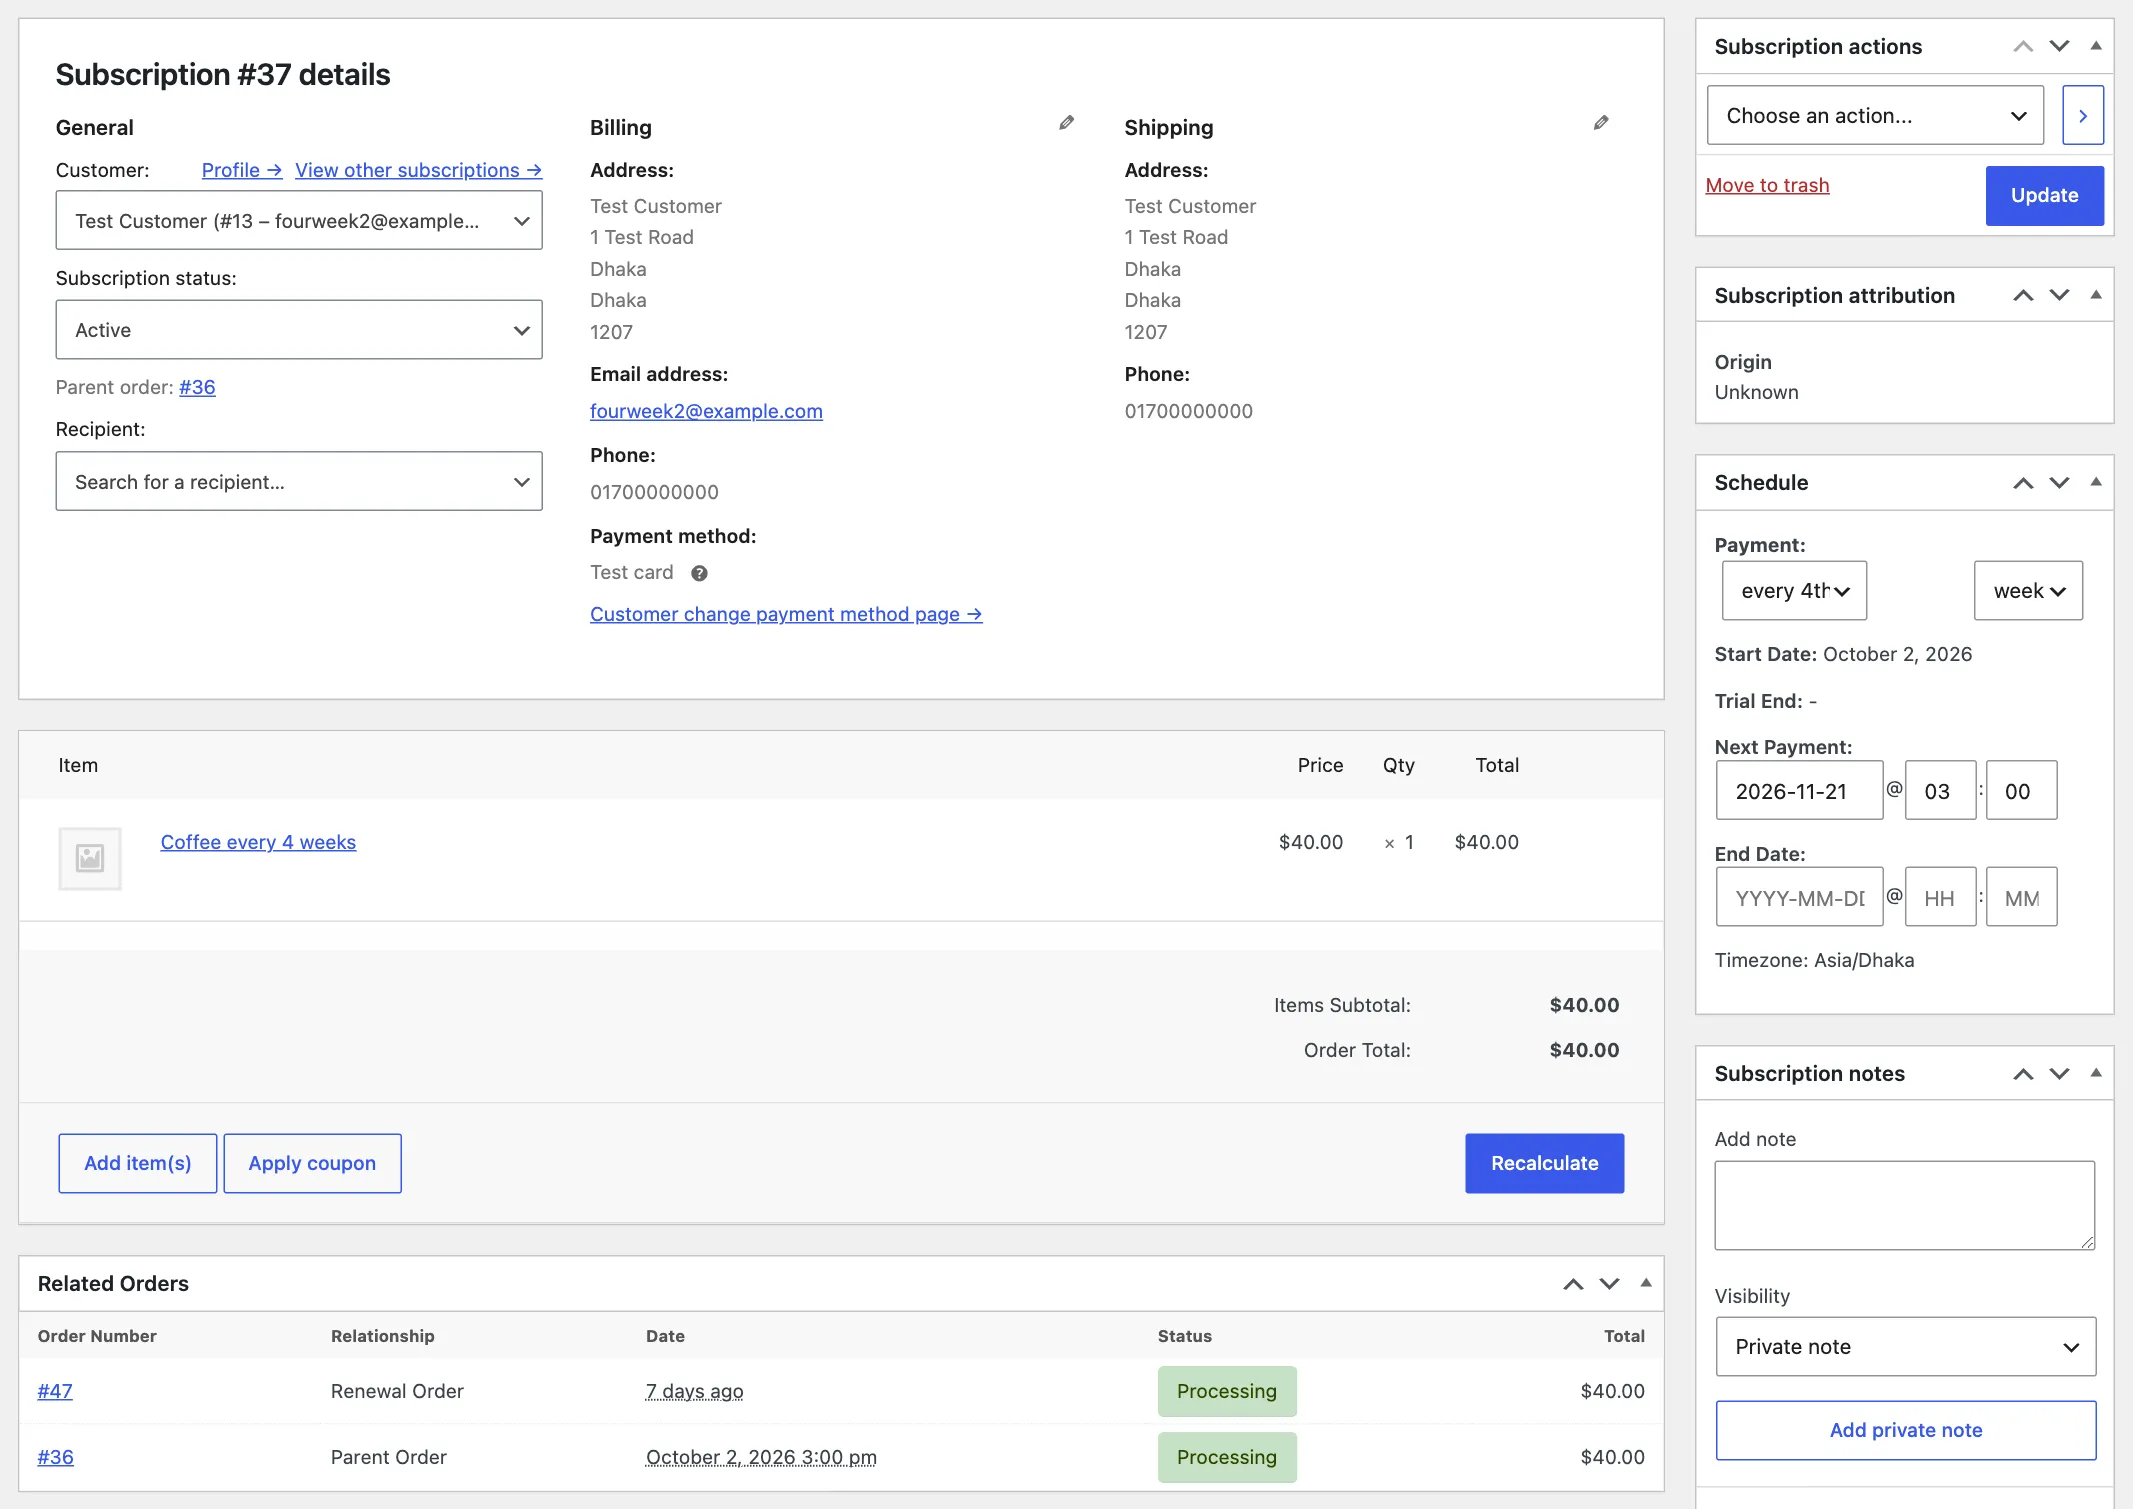Image resolution: width=2133 pixels, height=1509 pixels.
Task: Click the Update button
Action: coord(2044,195)
